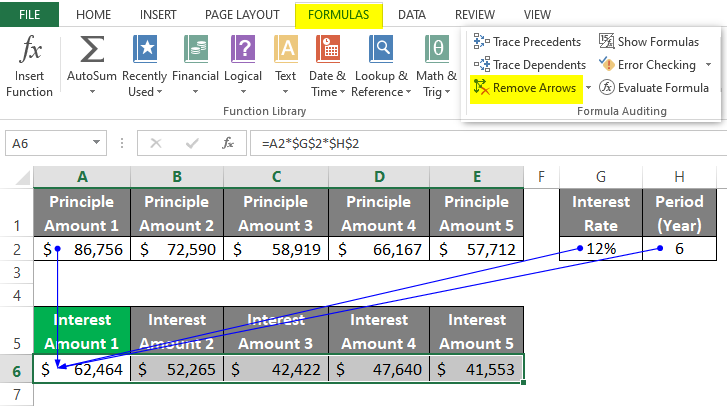Click Trace Precedents button
This screenshot has height=406, width=727.
(527, 41)
